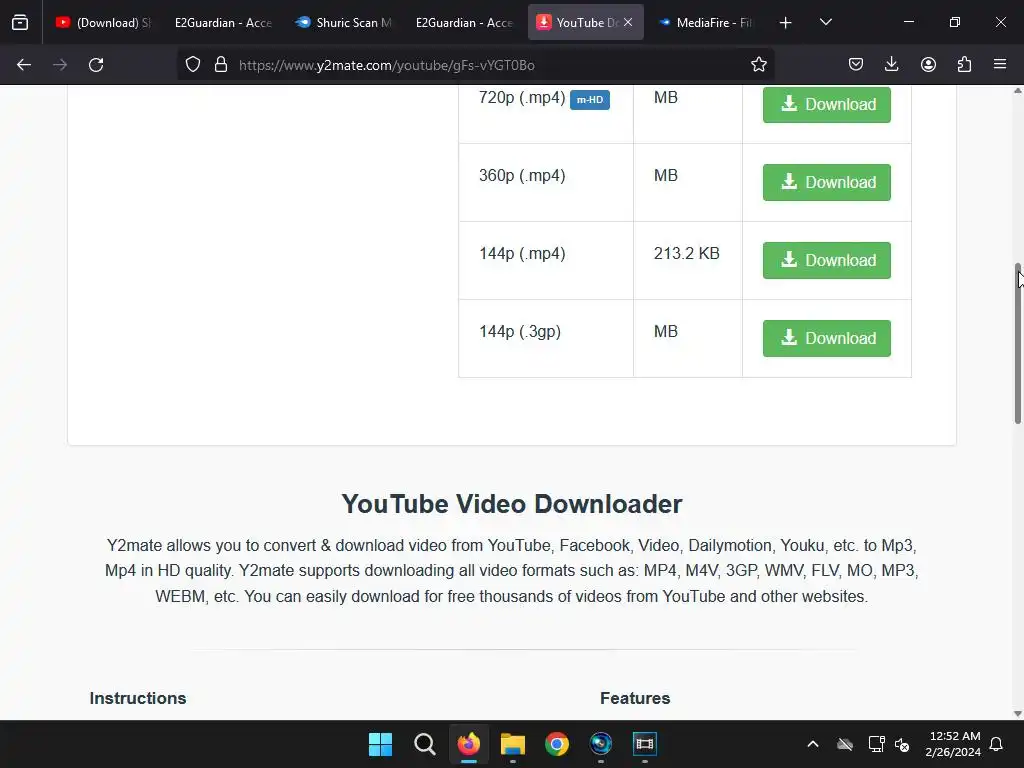The height and width of the screenshot is (768, 1024).
Task: Show Firefox downloads panel
Action: tap(891, 65)
